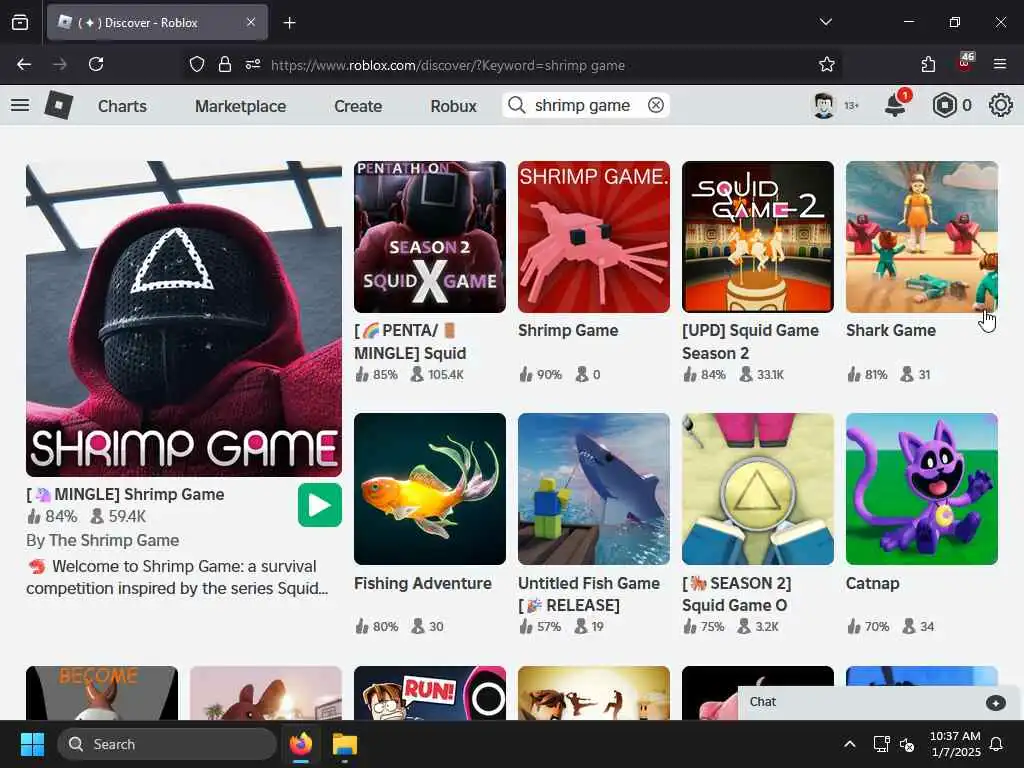Open the Untitled Fish Game shark thumbnail
Screen dimensions: 1024x768
point(594,488)
